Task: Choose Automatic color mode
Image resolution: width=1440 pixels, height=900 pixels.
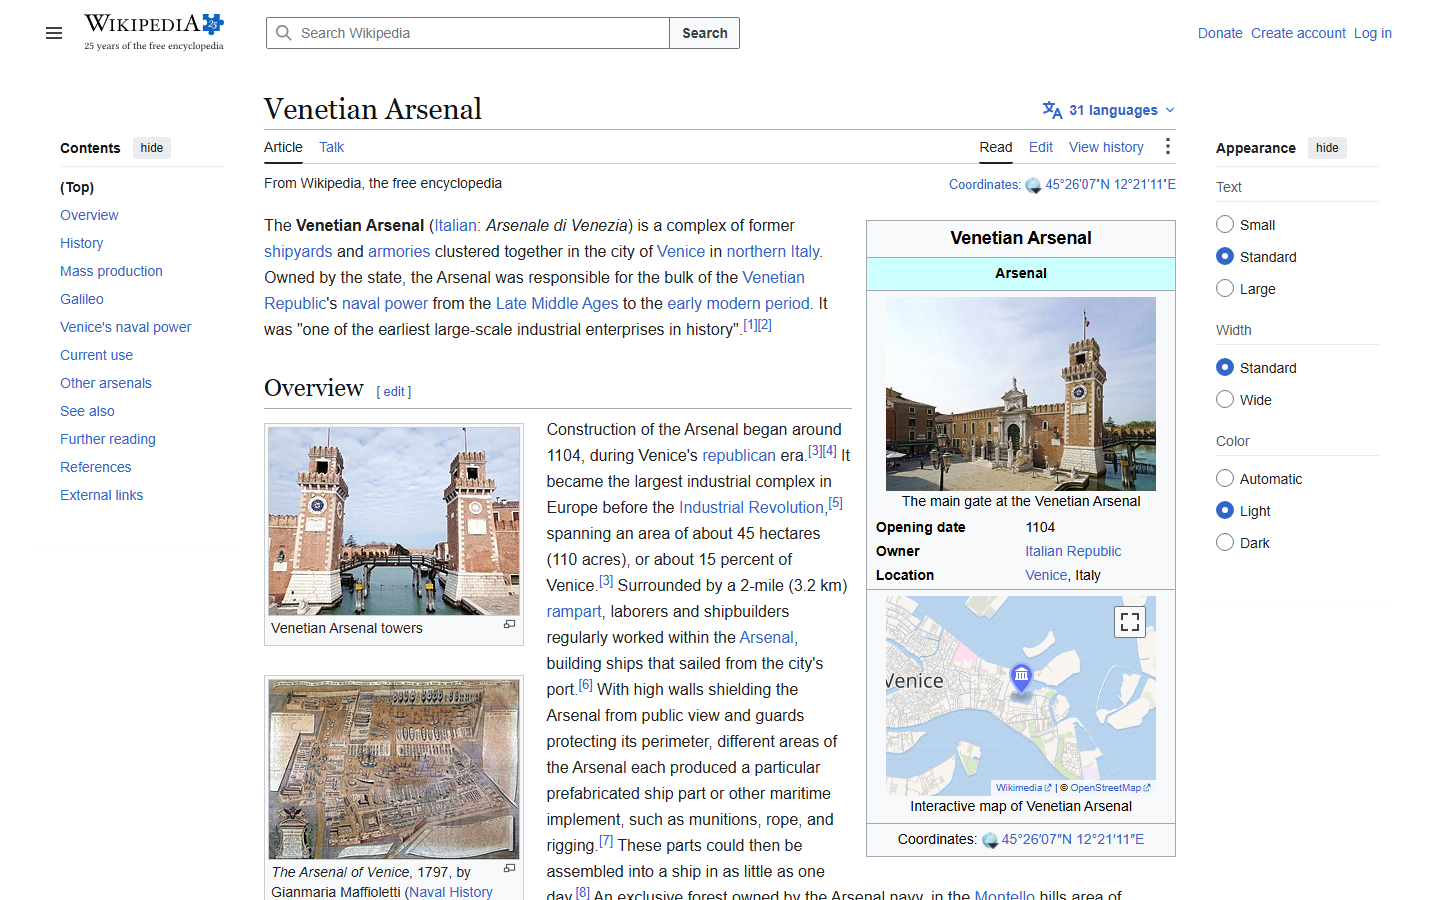Action: coord(1225,478)
